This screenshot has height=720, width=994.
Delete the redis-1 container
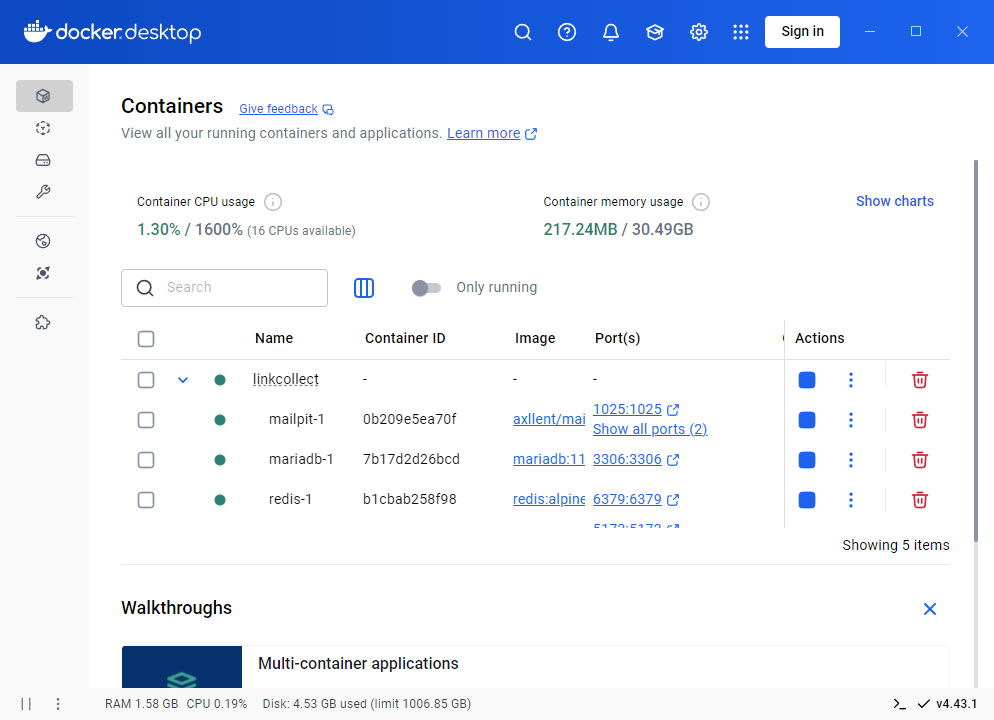(x=920, y=500)
